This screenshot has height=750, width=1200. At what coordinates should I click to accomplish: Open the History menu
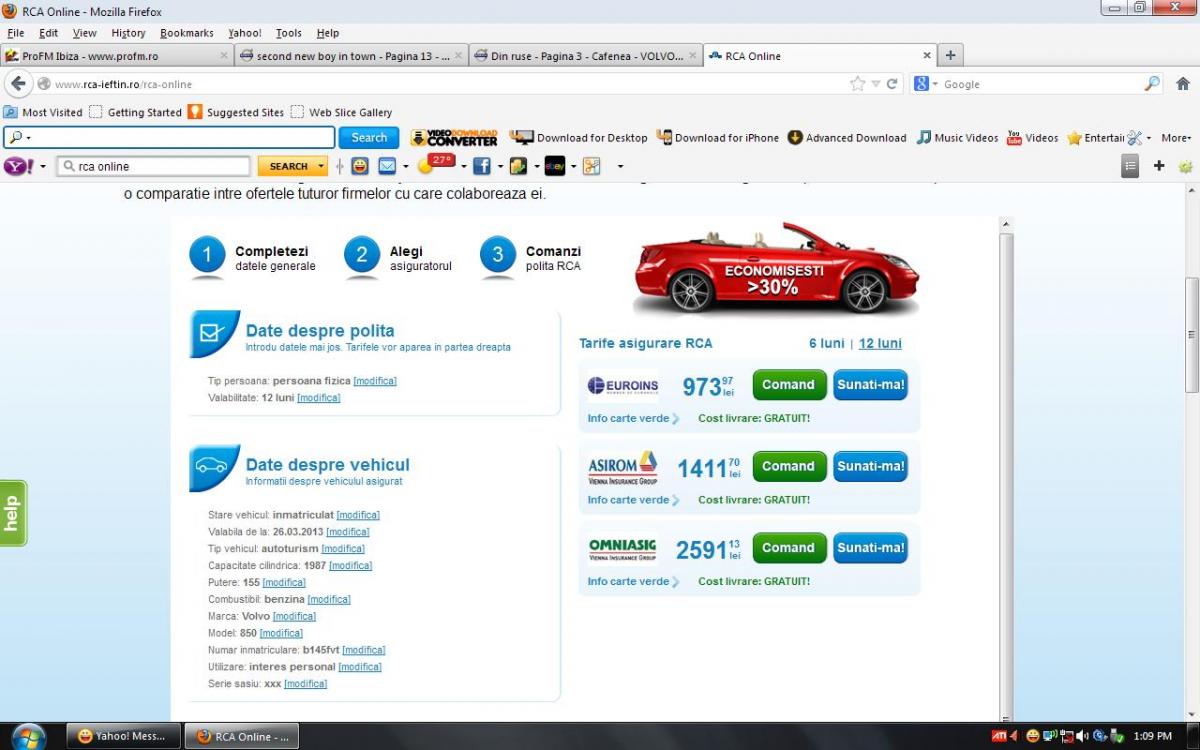point(128,33)
